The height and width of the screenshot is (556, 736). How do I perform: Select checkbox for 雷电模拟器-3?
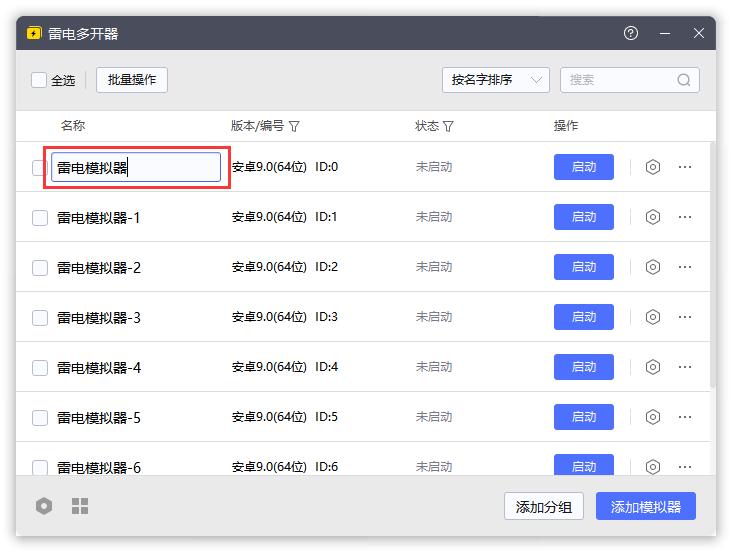pos(40,318)
